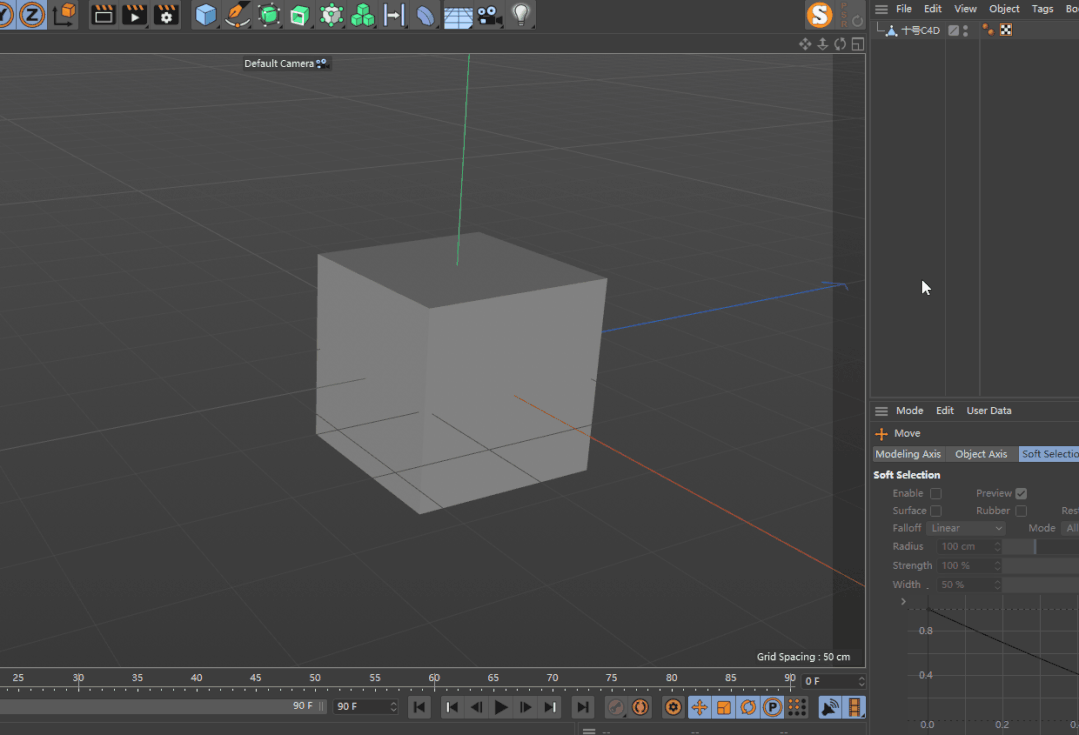Image resolution: width=1079 pixels, height=735 pixels.
Task: Open the Mode menu in Attributes
Action: [909, 411]
